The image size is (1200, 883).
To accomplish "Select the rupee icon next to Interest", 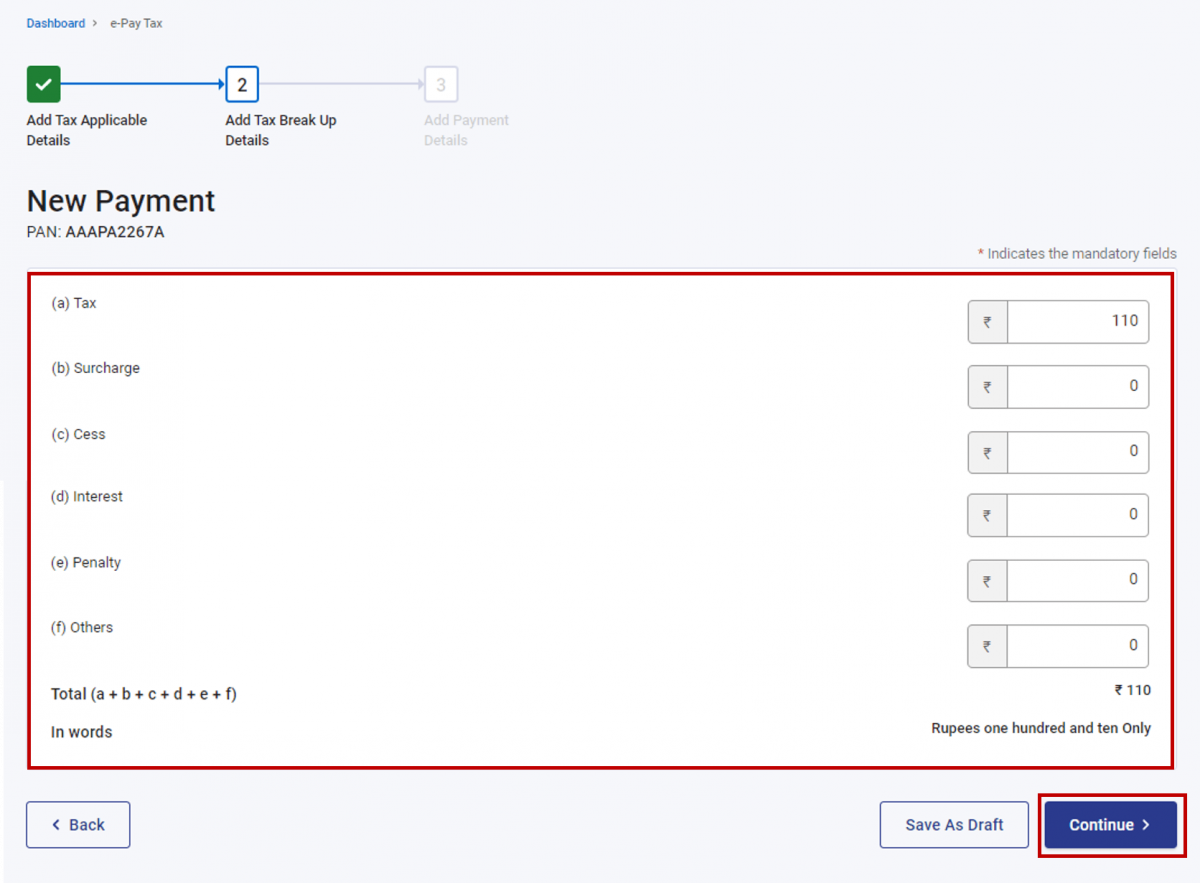I will click(987, 515).
